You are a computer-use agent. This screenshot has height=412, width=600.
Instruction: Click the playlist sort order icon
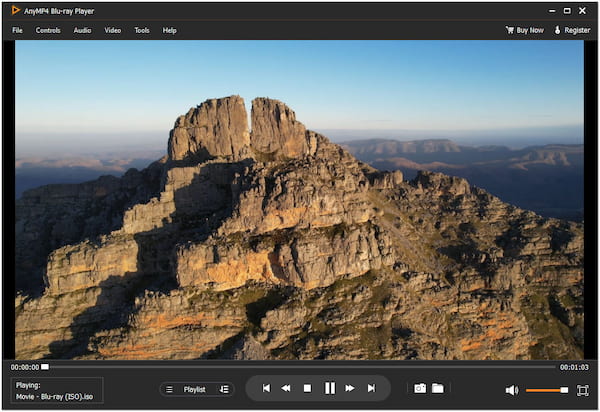(x=224, y=389)
